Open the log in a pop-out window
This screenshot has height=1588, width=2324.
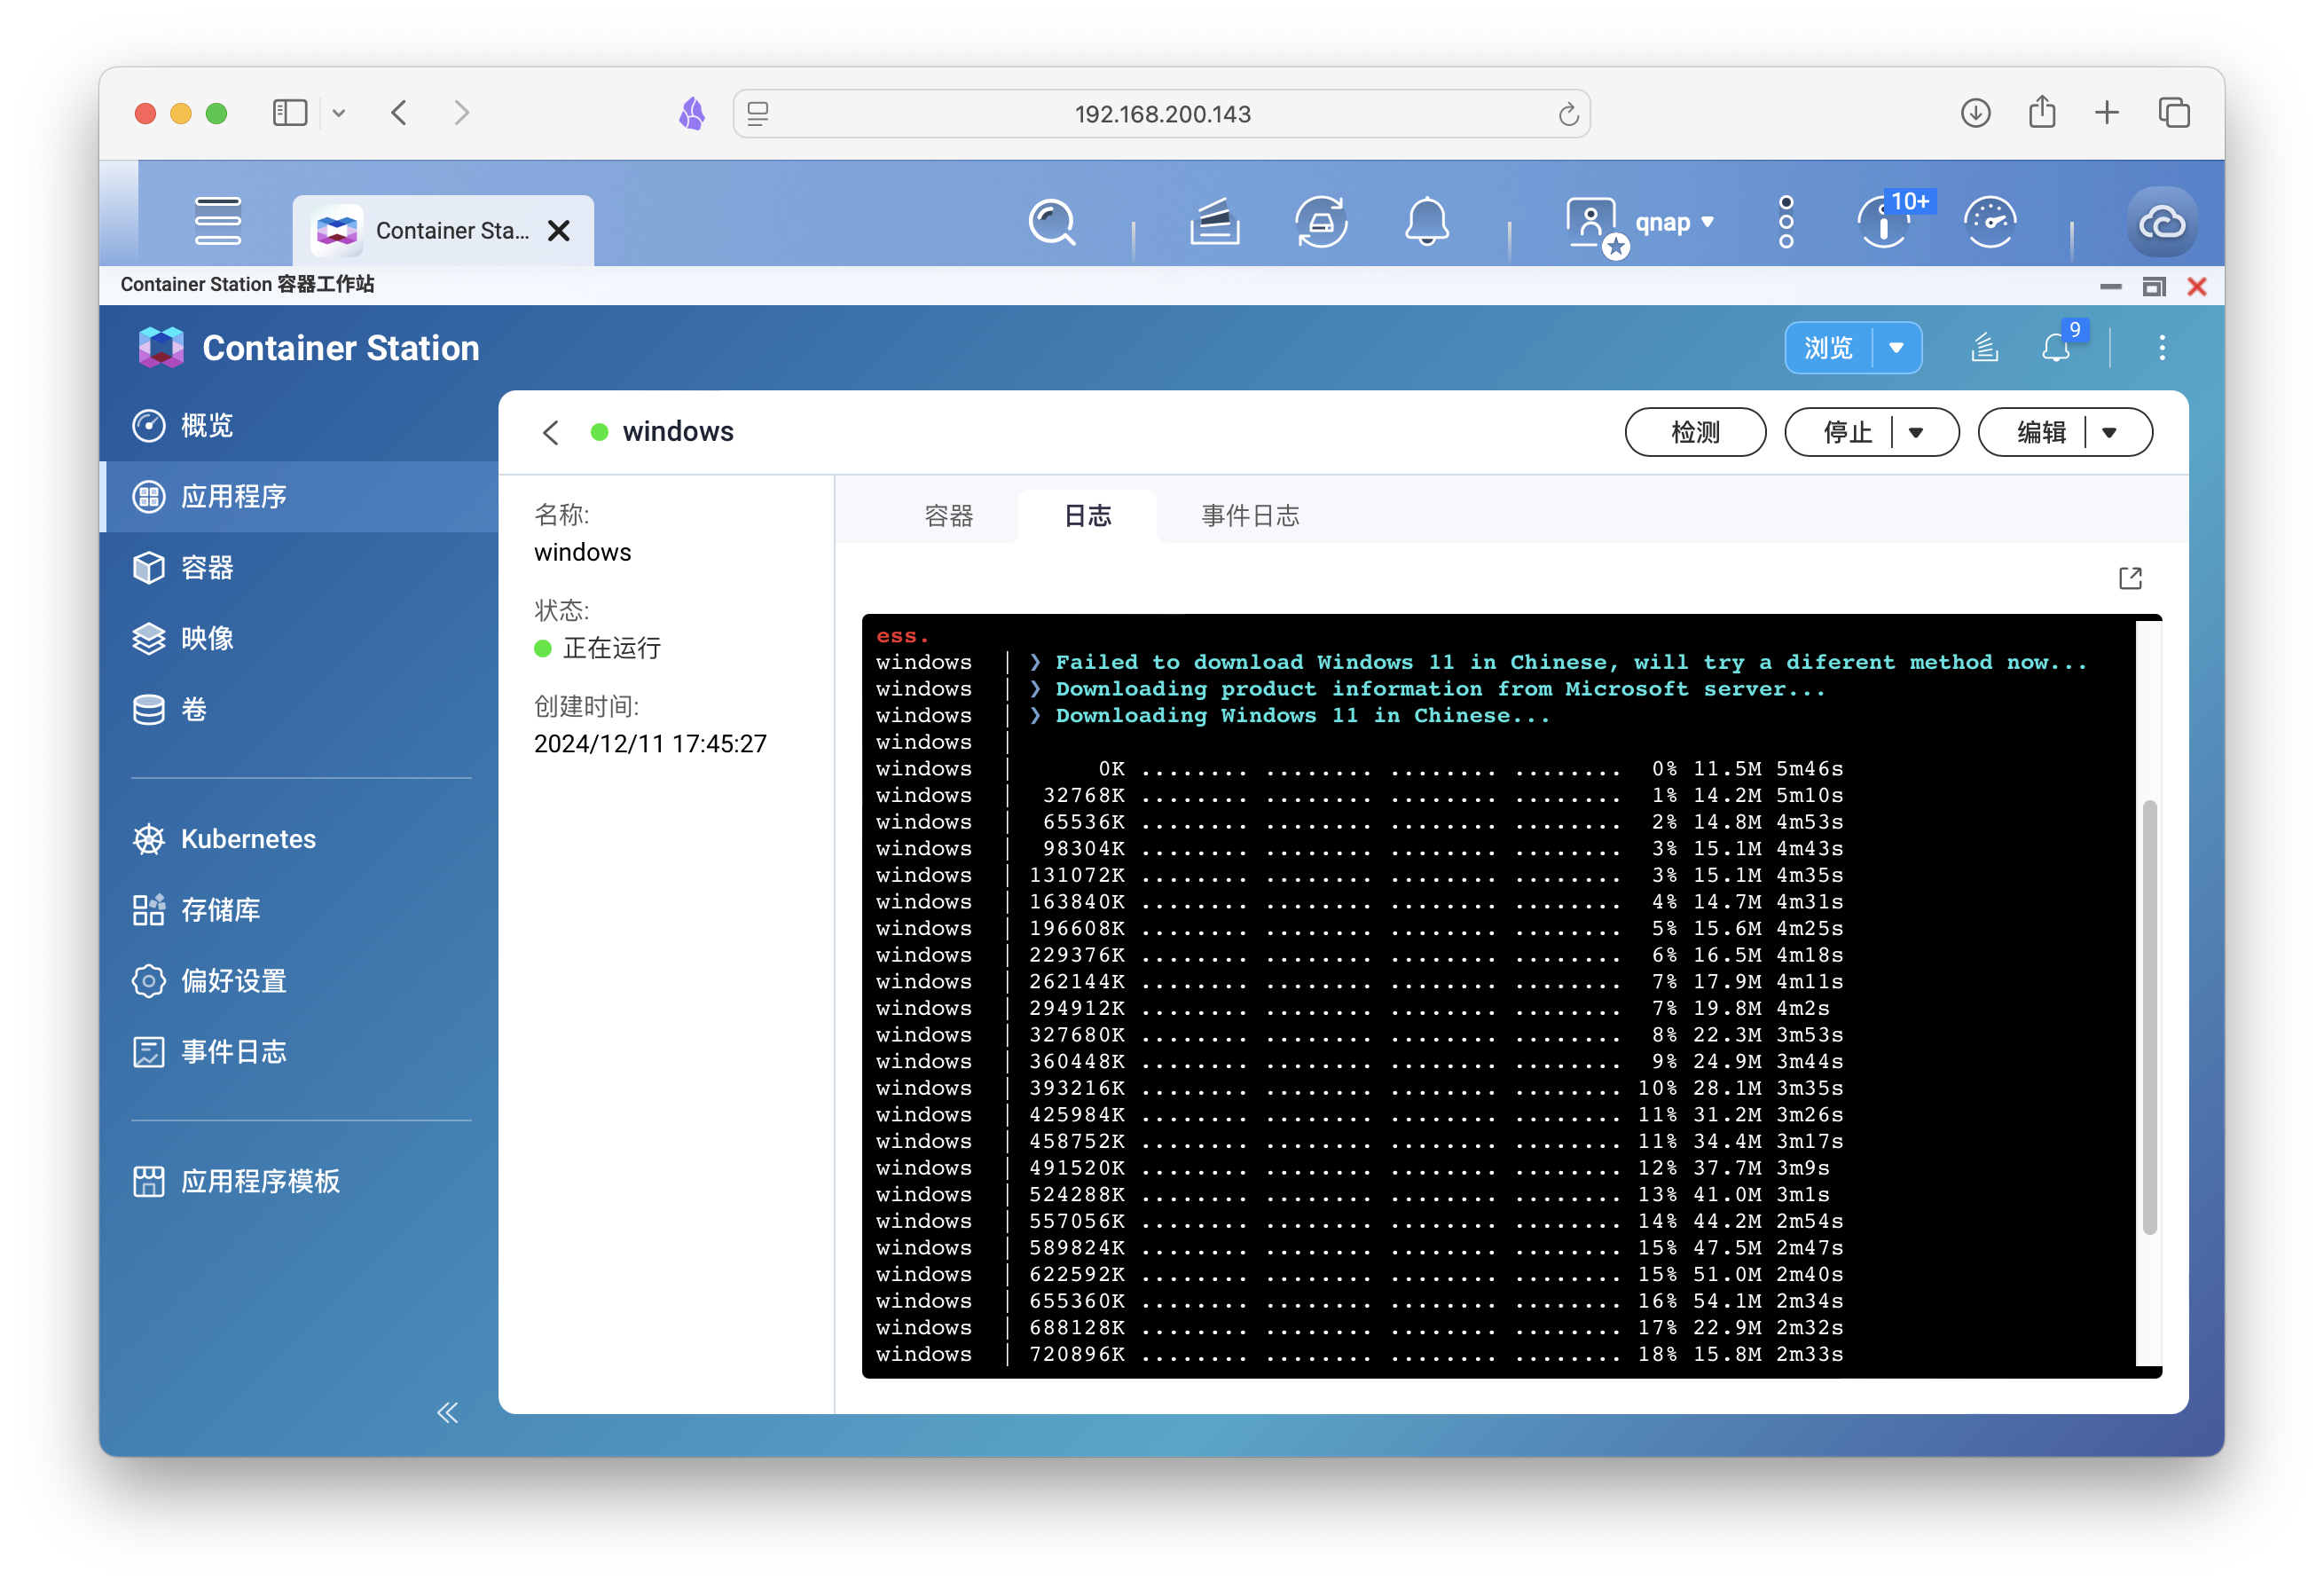pyautogui.click(x=2130, y=578)
